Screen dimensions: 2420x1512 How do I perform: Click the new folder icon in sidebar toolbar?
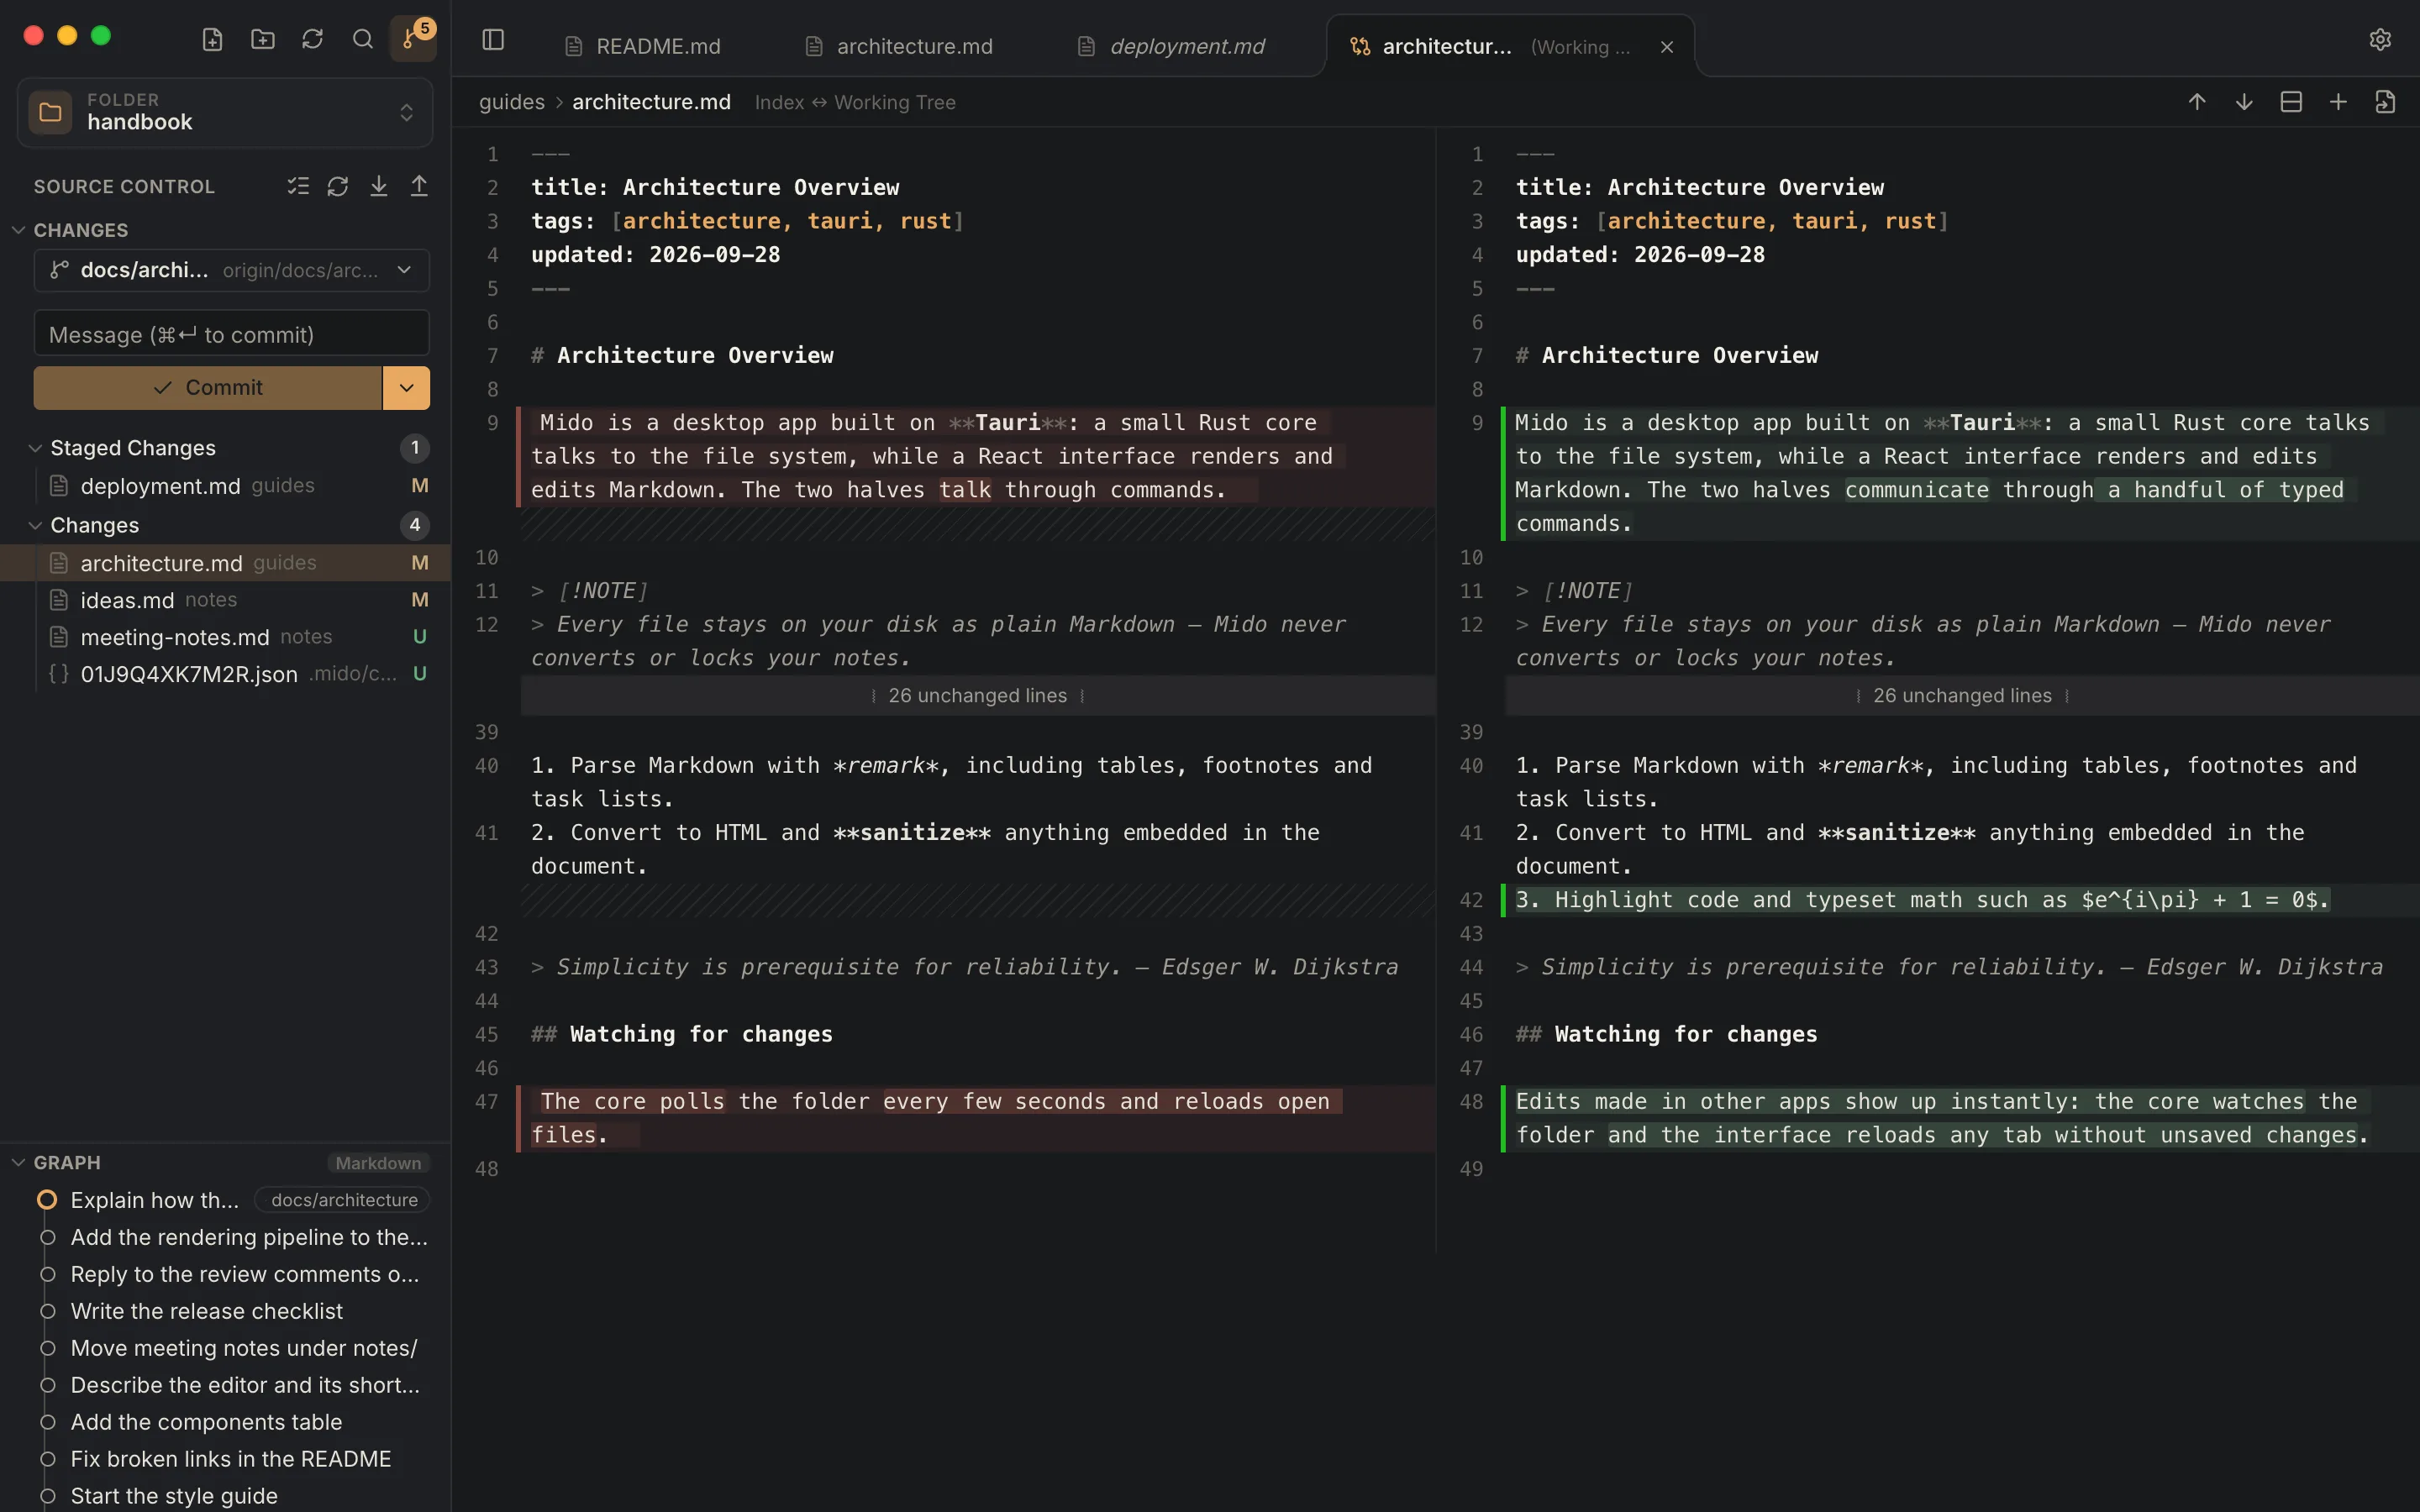262,39
